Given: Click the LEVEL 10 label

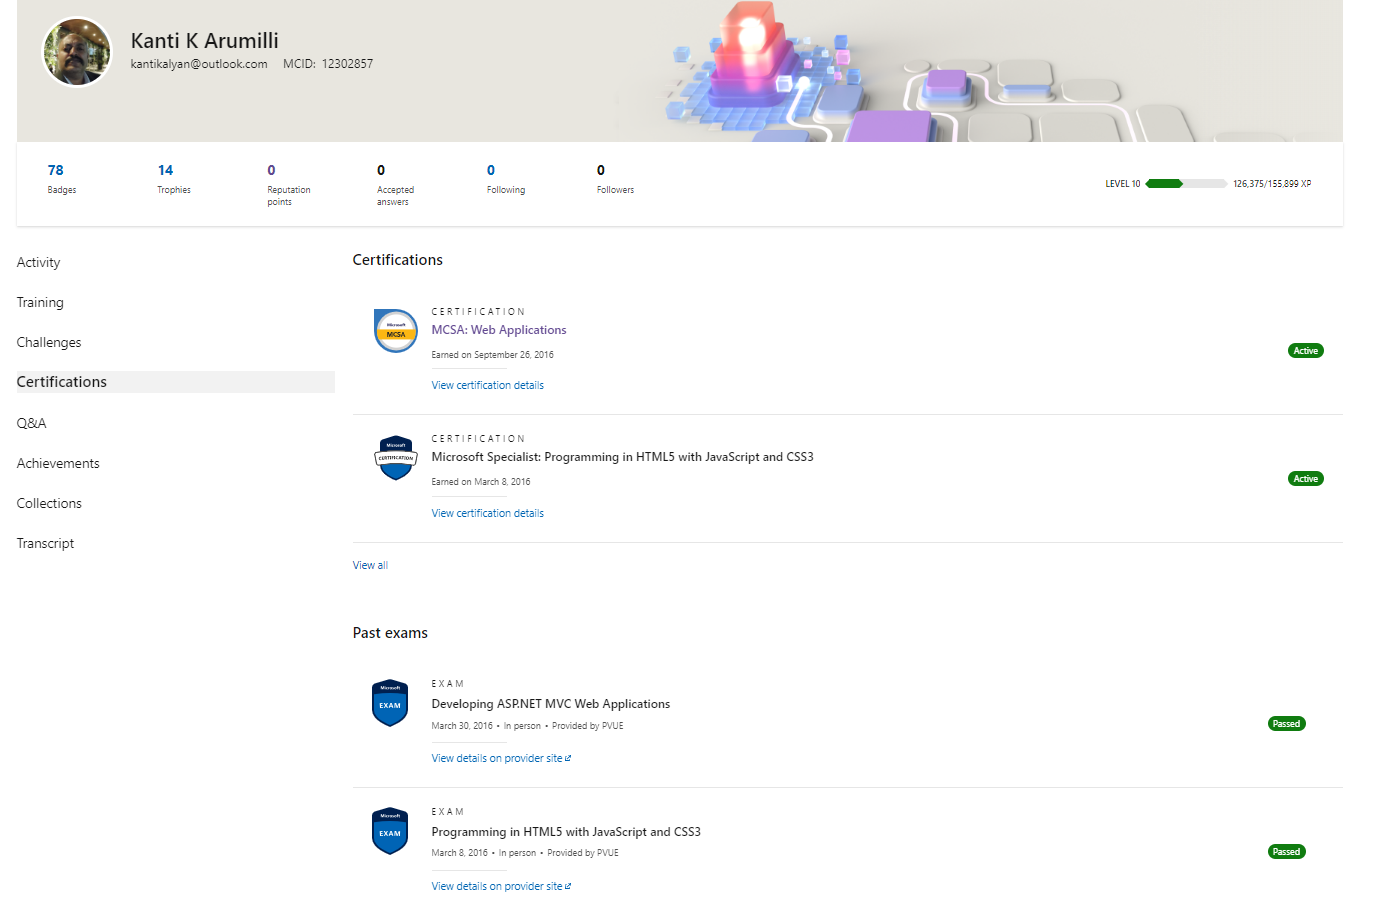Looking at the screenshot, I should coord(1122,184).
